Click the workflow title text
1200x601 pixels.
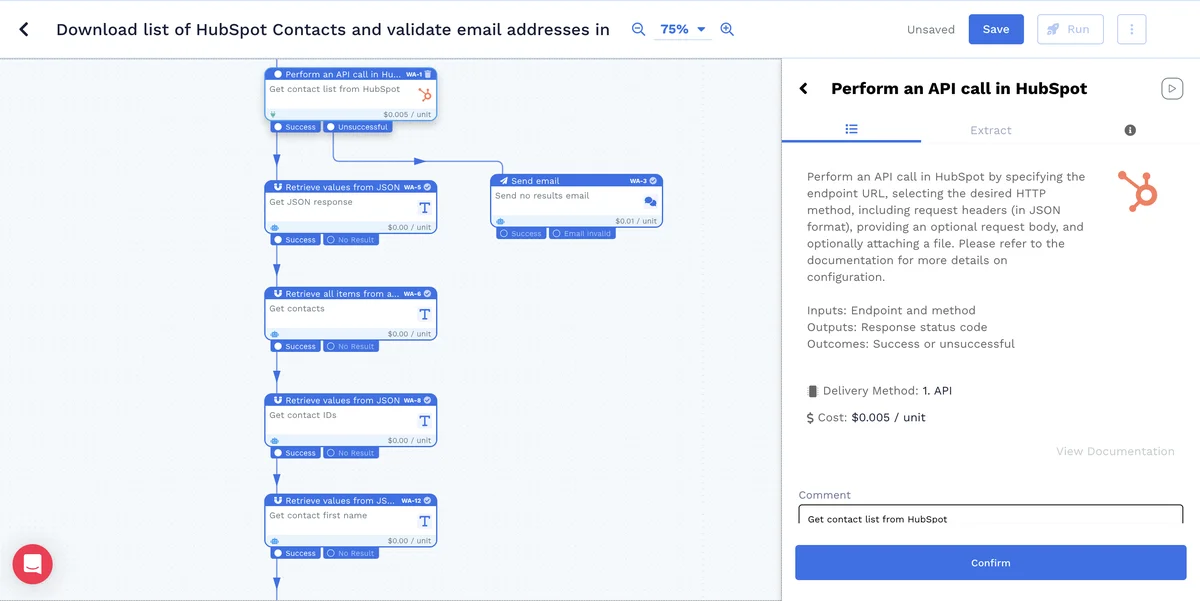[333, 30]
